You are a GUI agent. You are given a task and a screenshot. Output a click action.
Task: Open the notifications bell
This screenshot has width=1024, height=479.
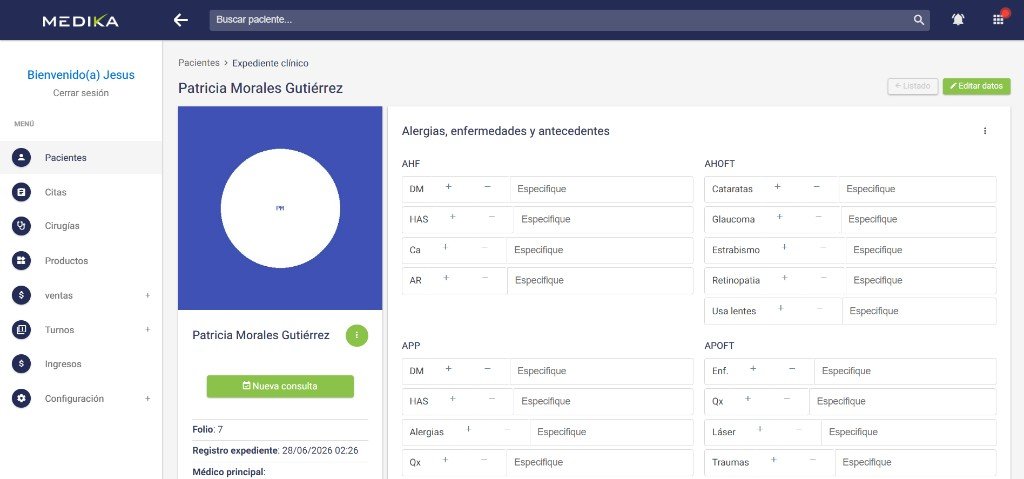(x=958, y=20)
